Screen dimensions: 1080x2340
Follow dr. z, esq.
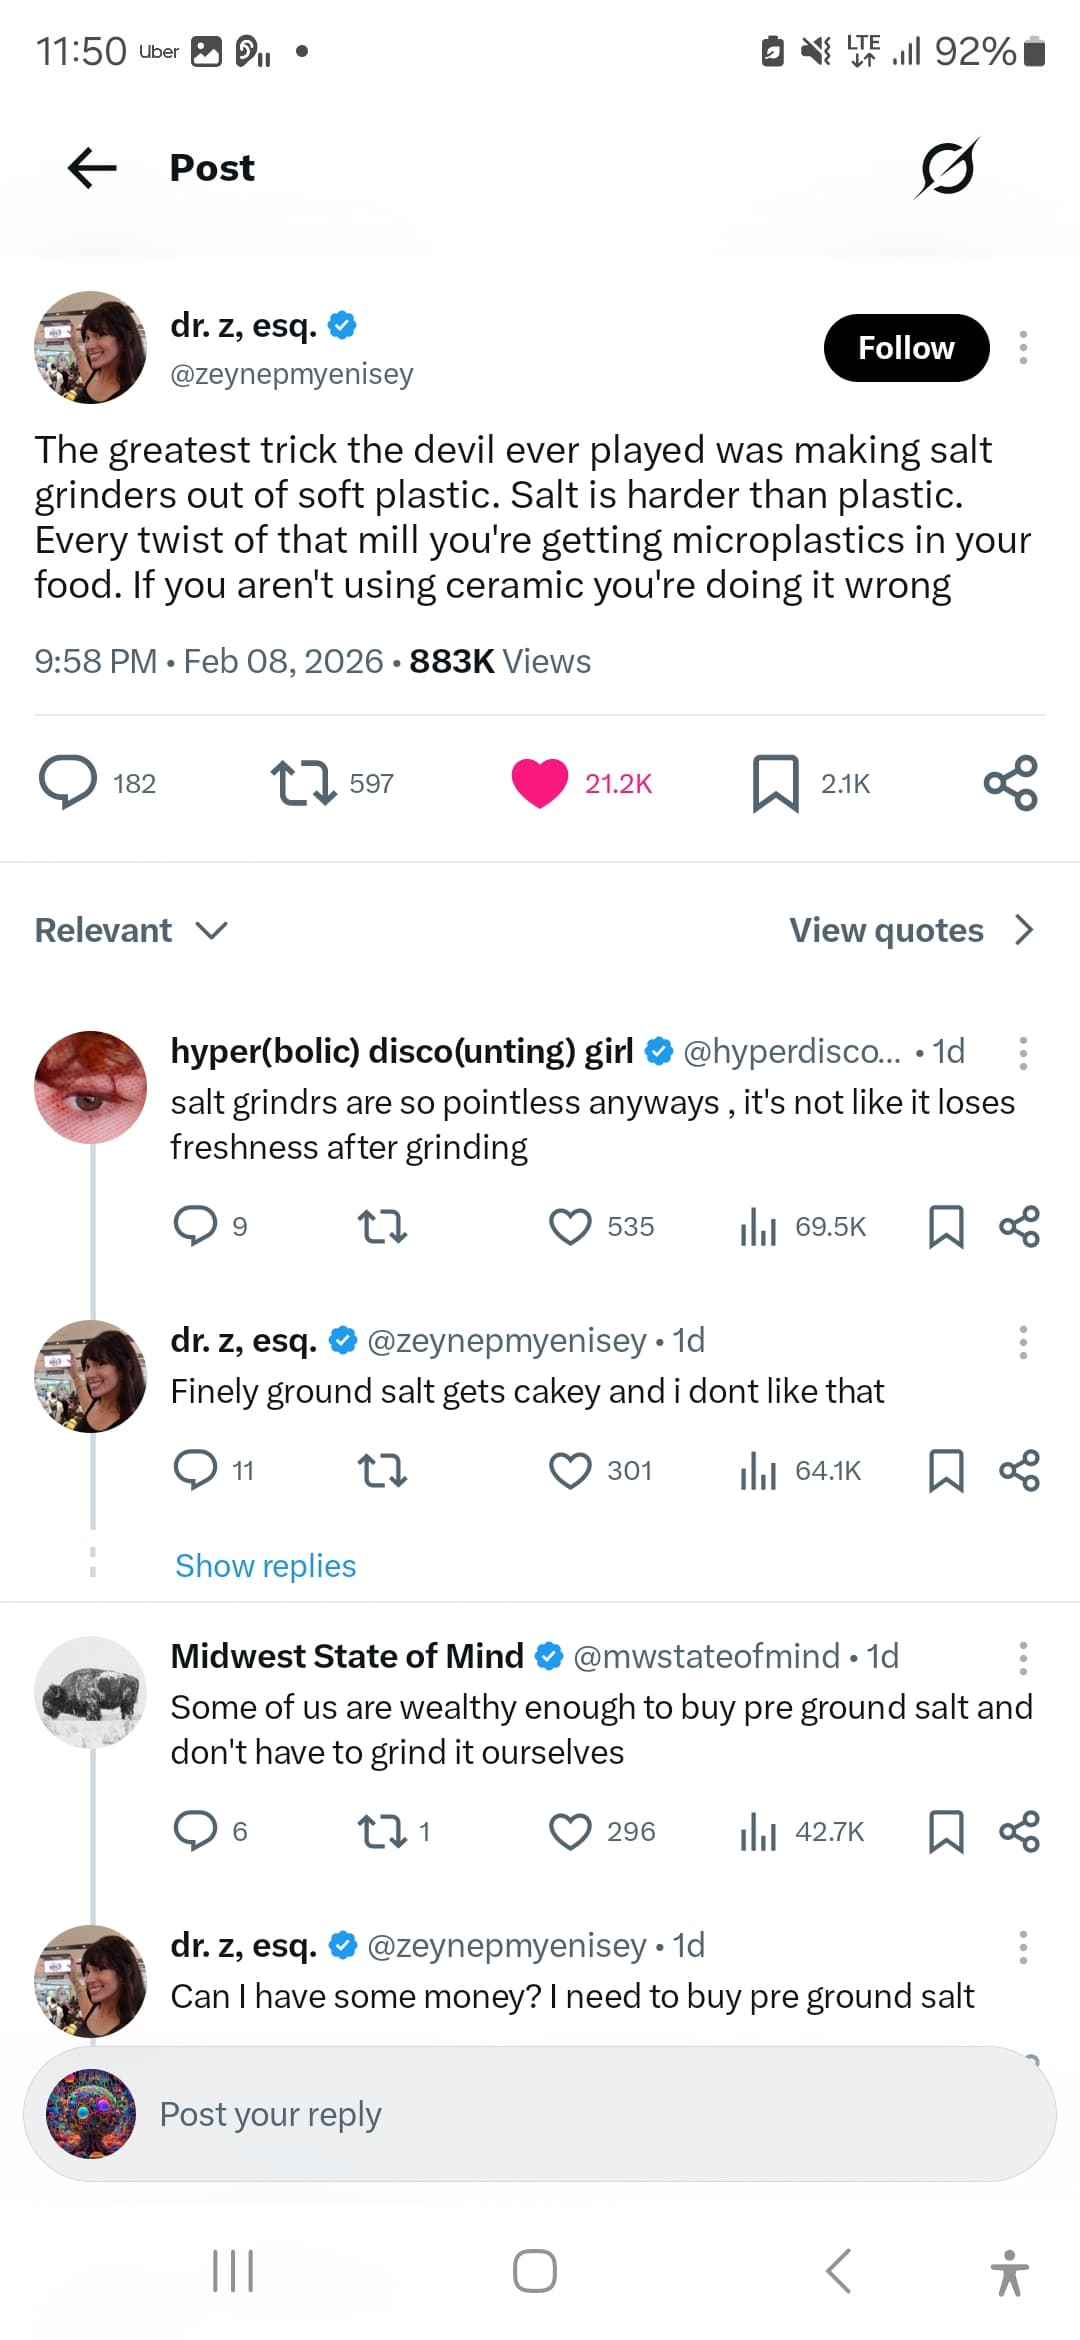906,348
